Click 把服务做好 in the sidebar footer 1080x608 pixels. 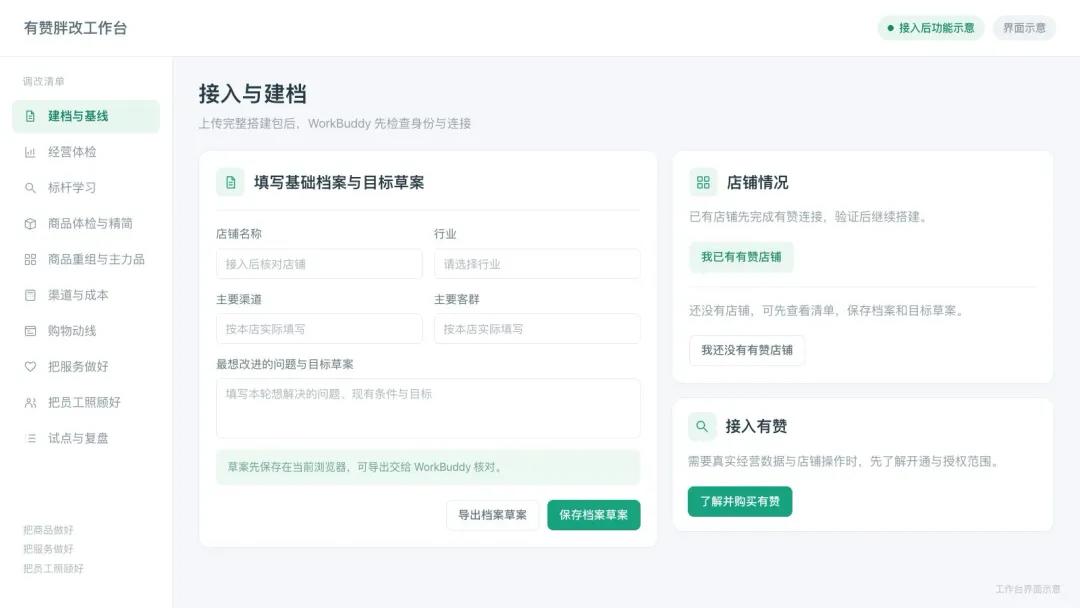[x=48, y=549]
